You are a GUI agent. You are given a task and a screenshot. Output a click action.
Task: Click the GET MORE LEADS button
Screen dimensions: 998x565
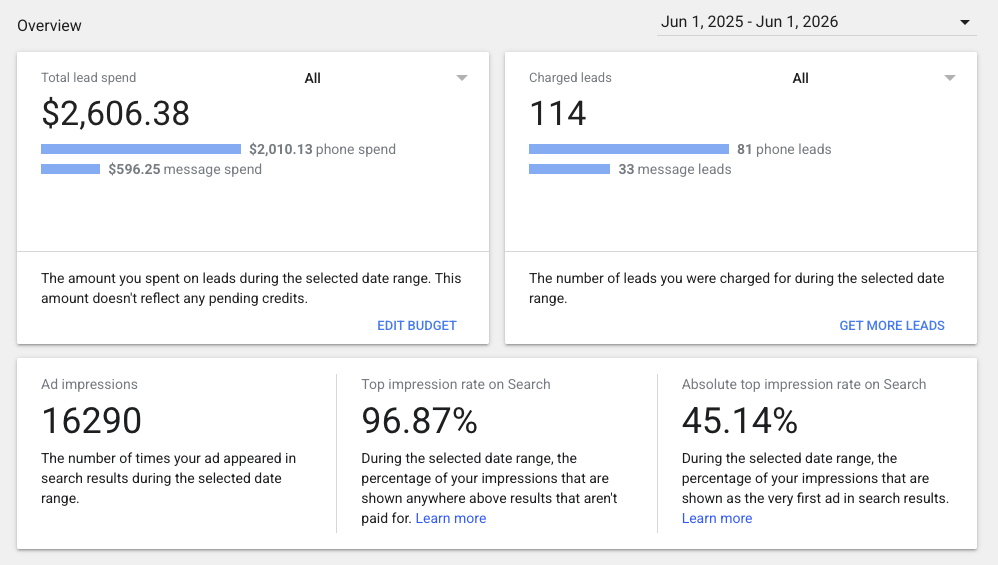pos(892,325)
